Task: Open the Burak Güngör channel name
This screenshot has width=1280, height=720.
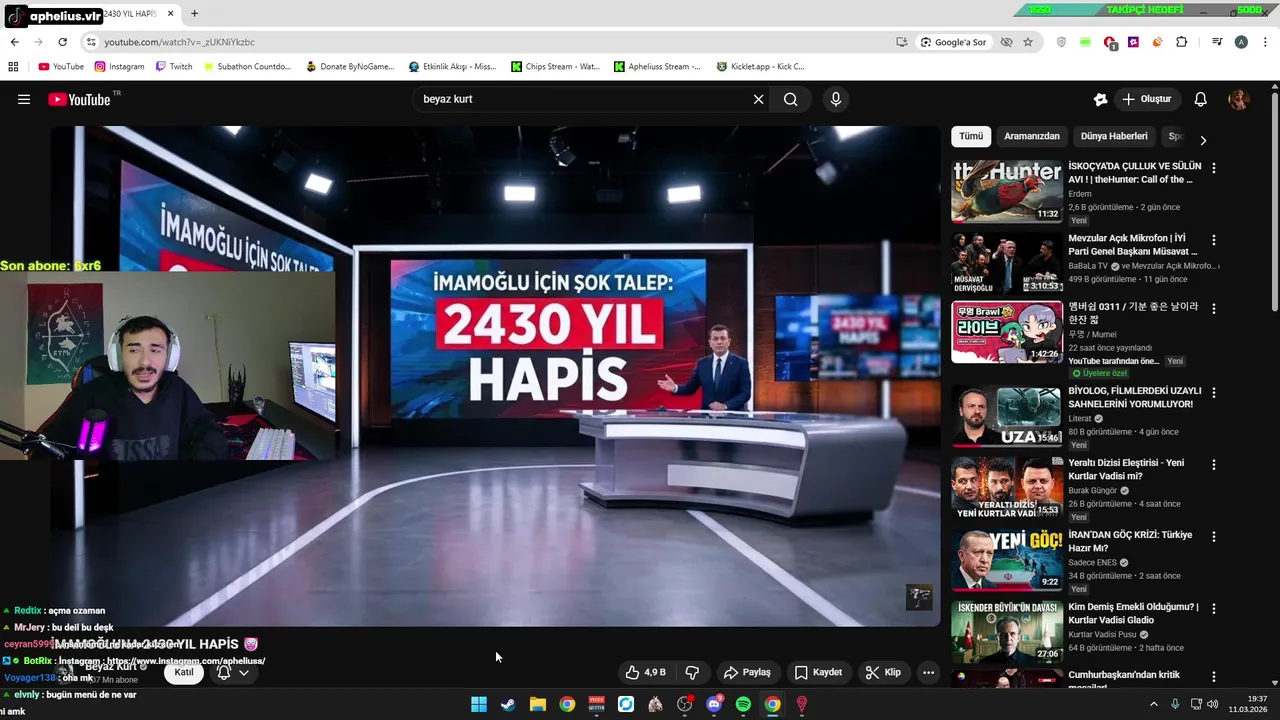Action: coord(1094,491)
